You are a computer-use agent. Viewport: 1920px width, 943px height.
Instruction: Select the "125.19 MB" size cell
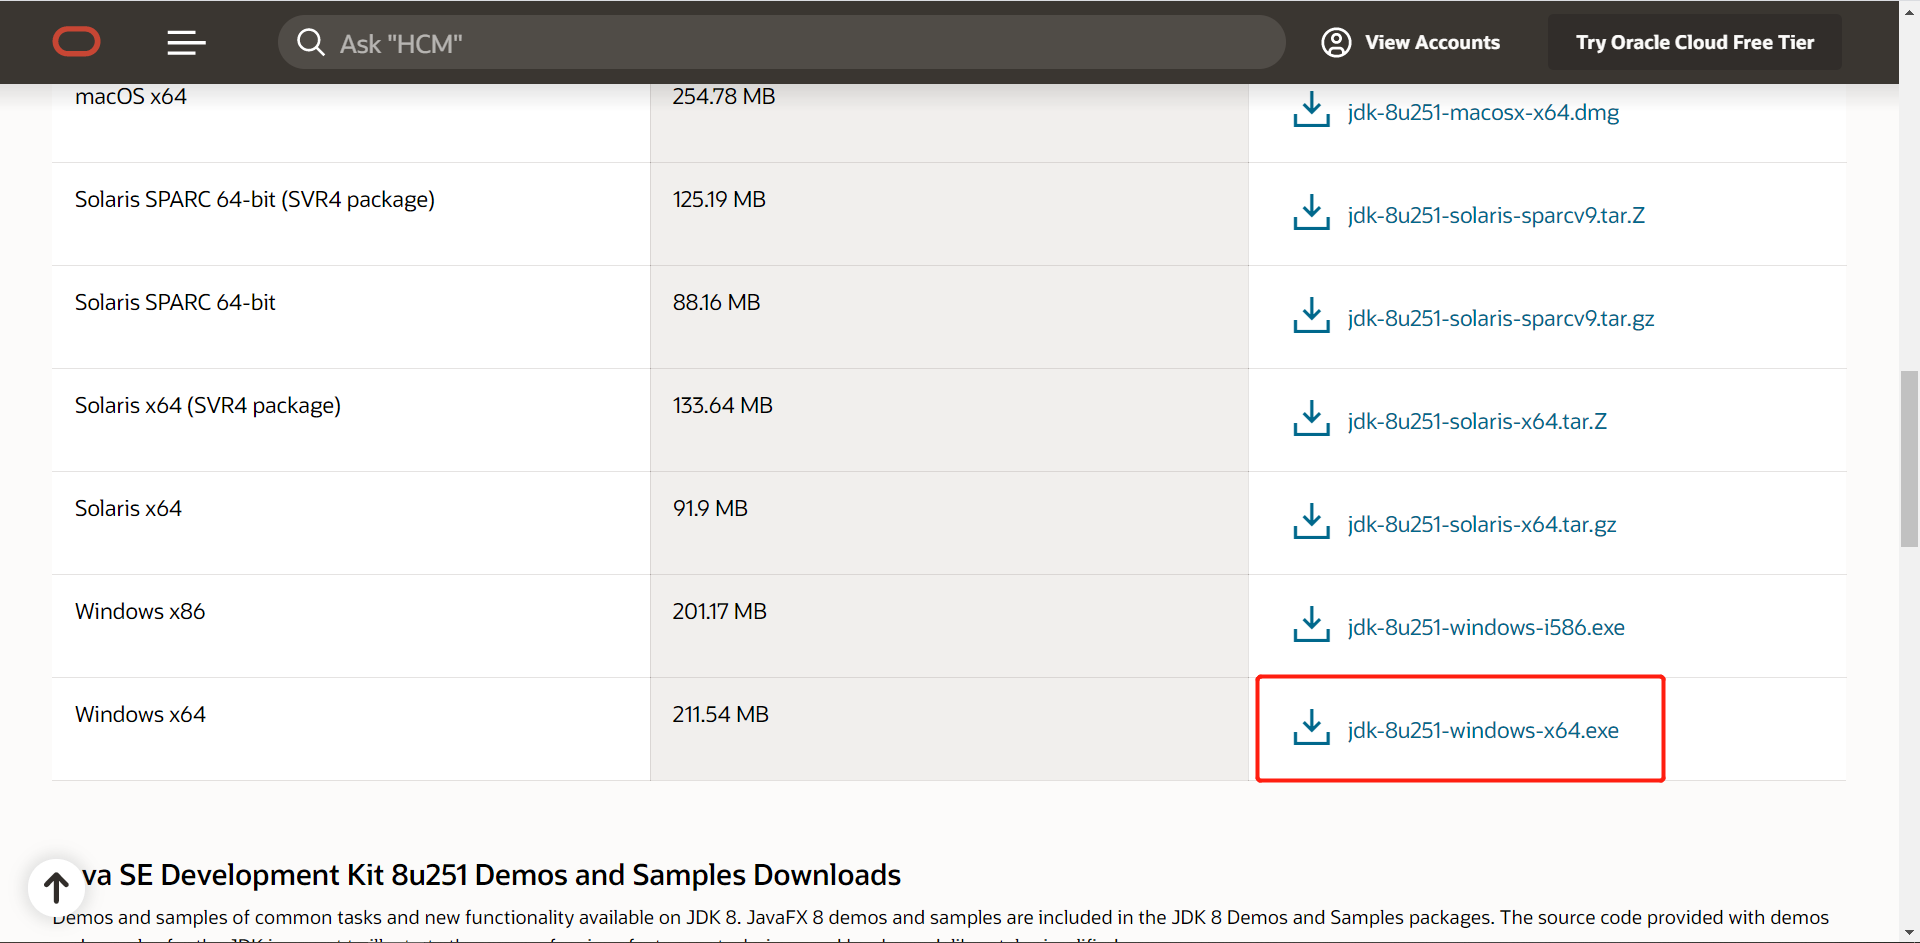point(719,199)
